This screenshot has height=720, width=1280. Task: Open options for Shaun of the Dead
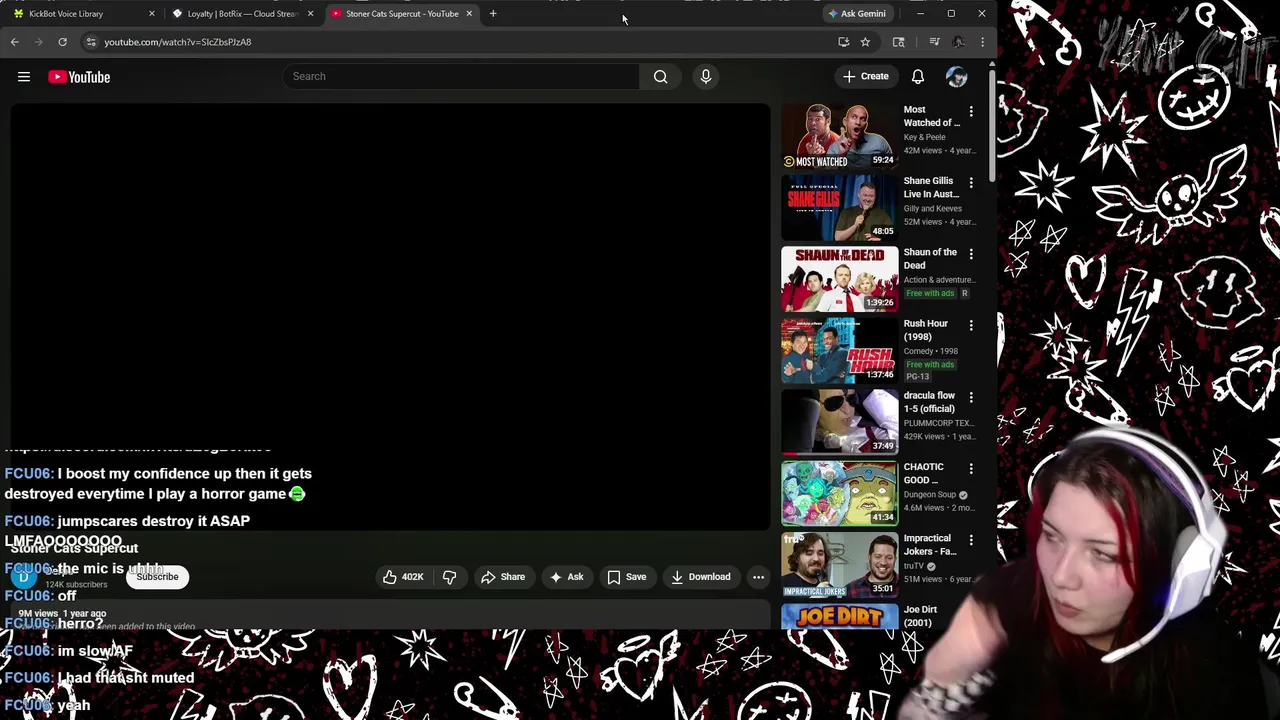pos(971,254)
